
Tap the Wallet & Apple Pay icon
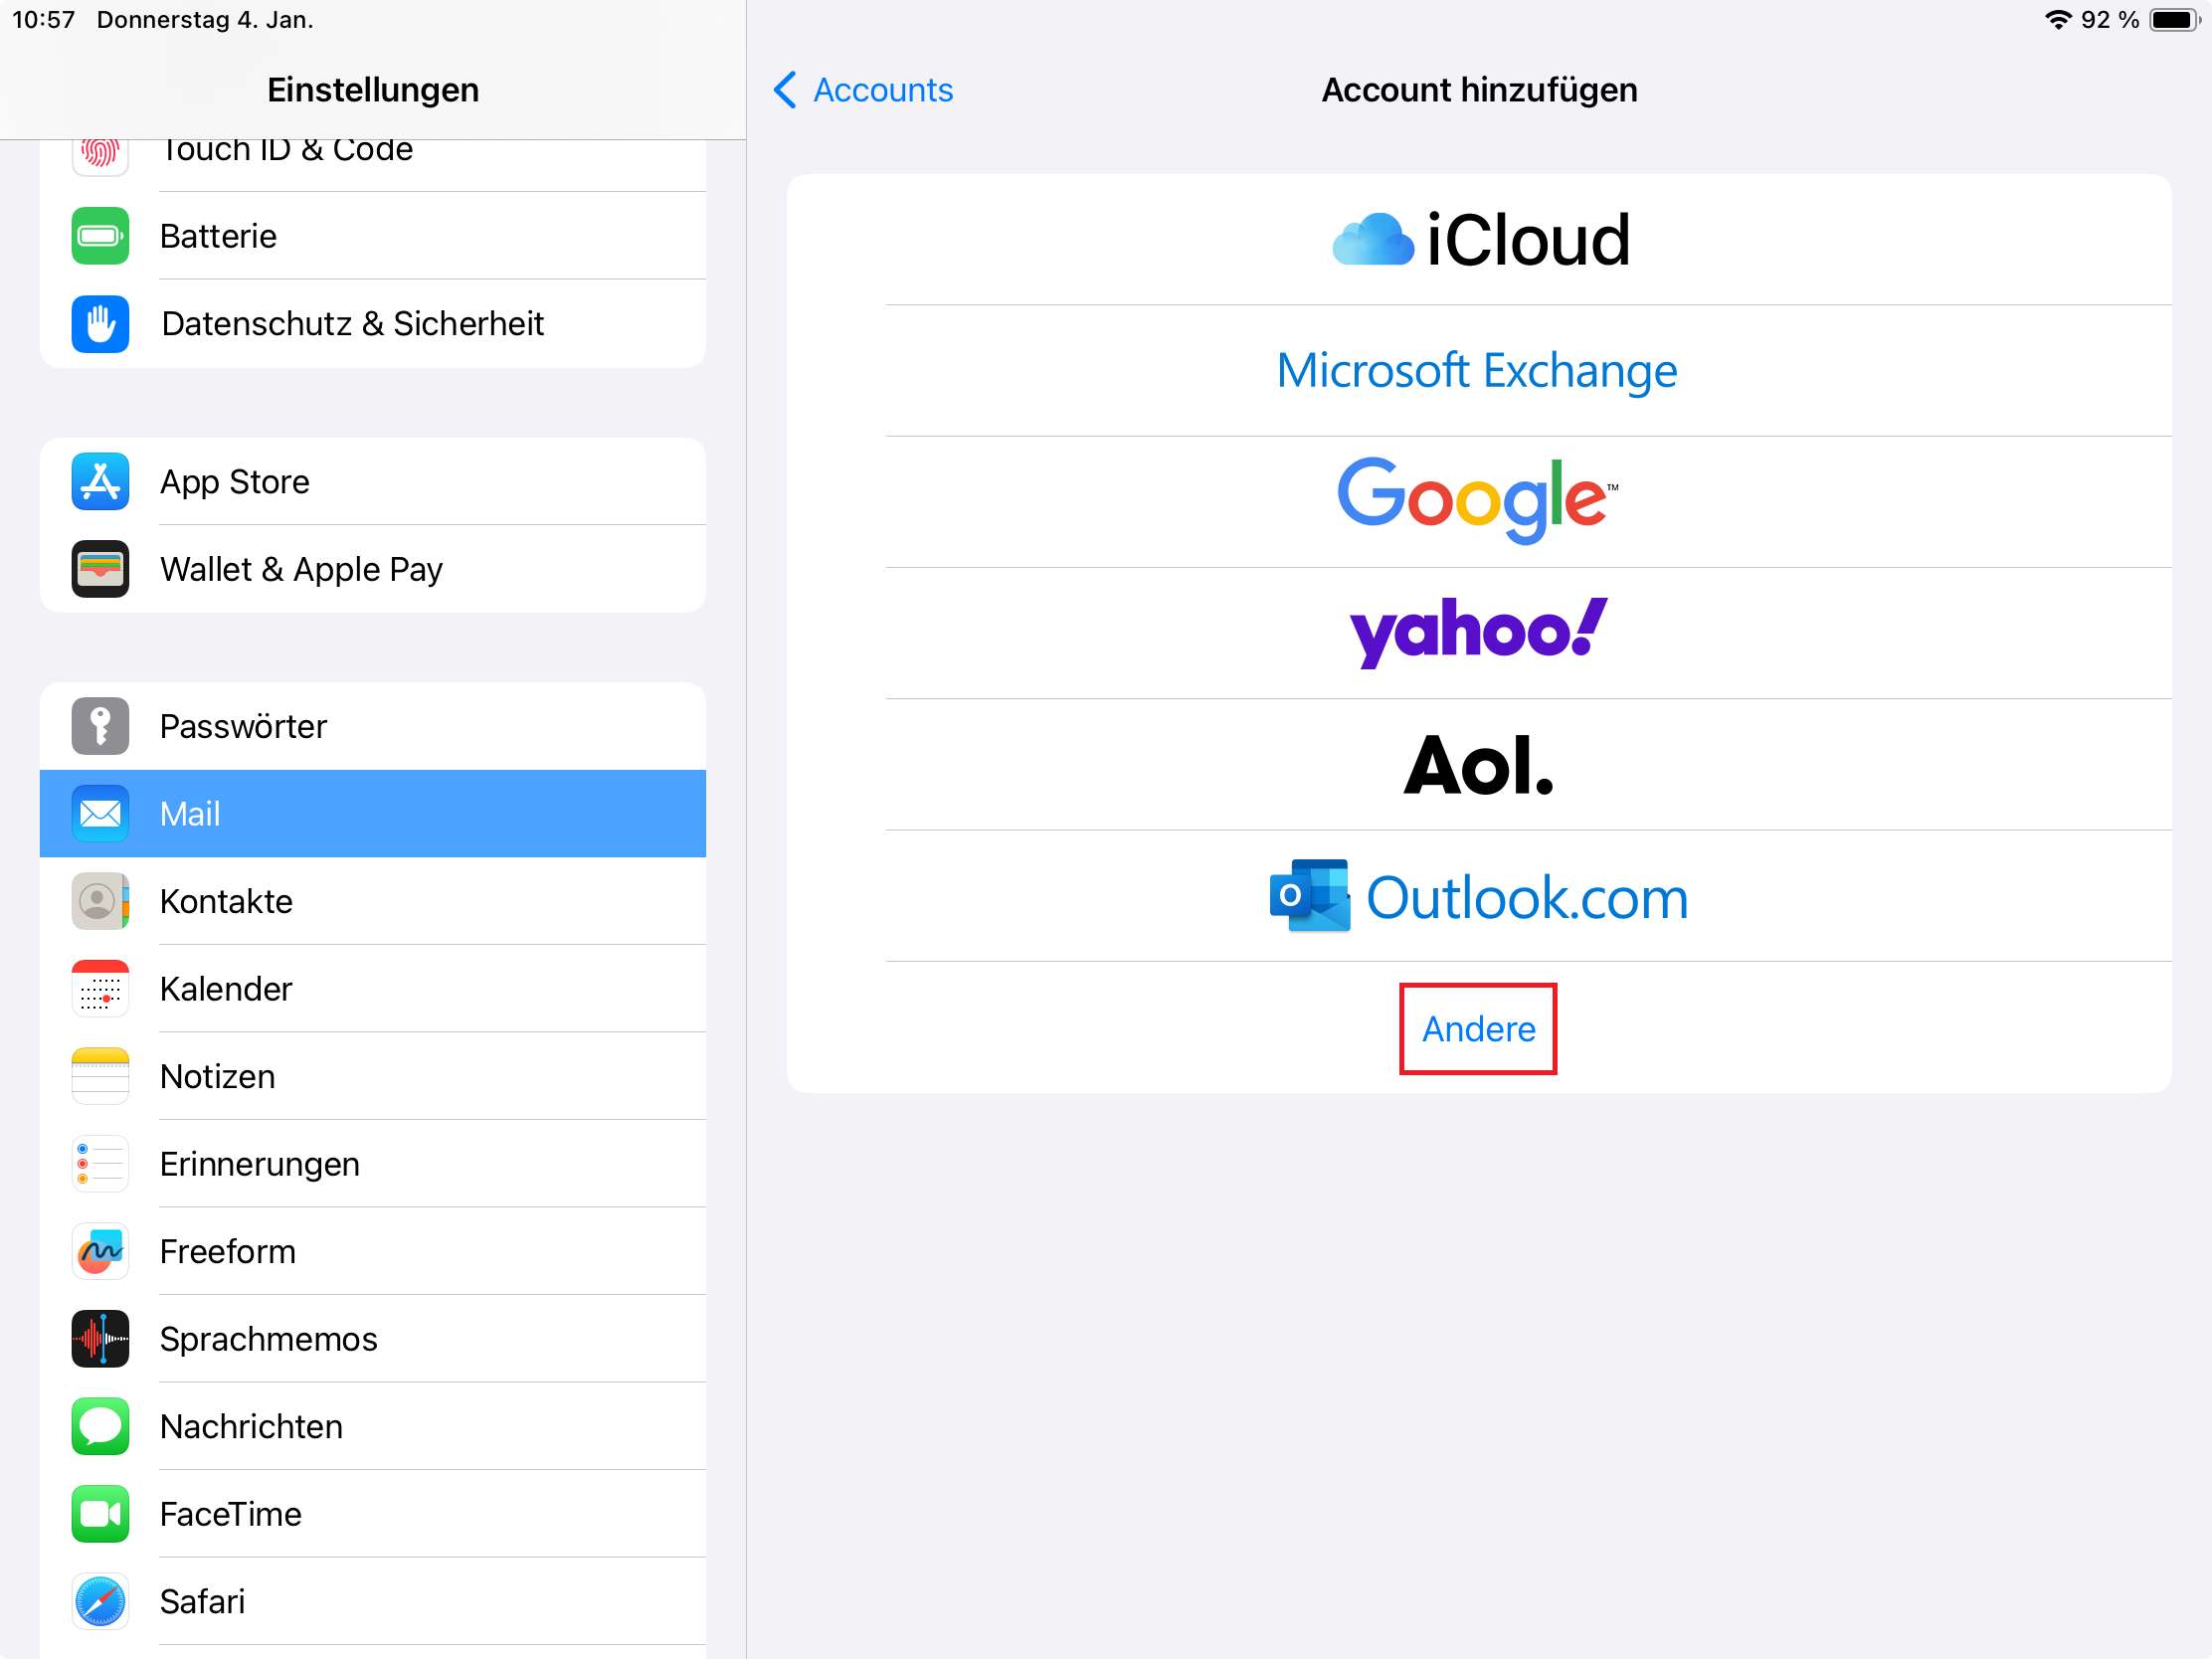(100, 569)
